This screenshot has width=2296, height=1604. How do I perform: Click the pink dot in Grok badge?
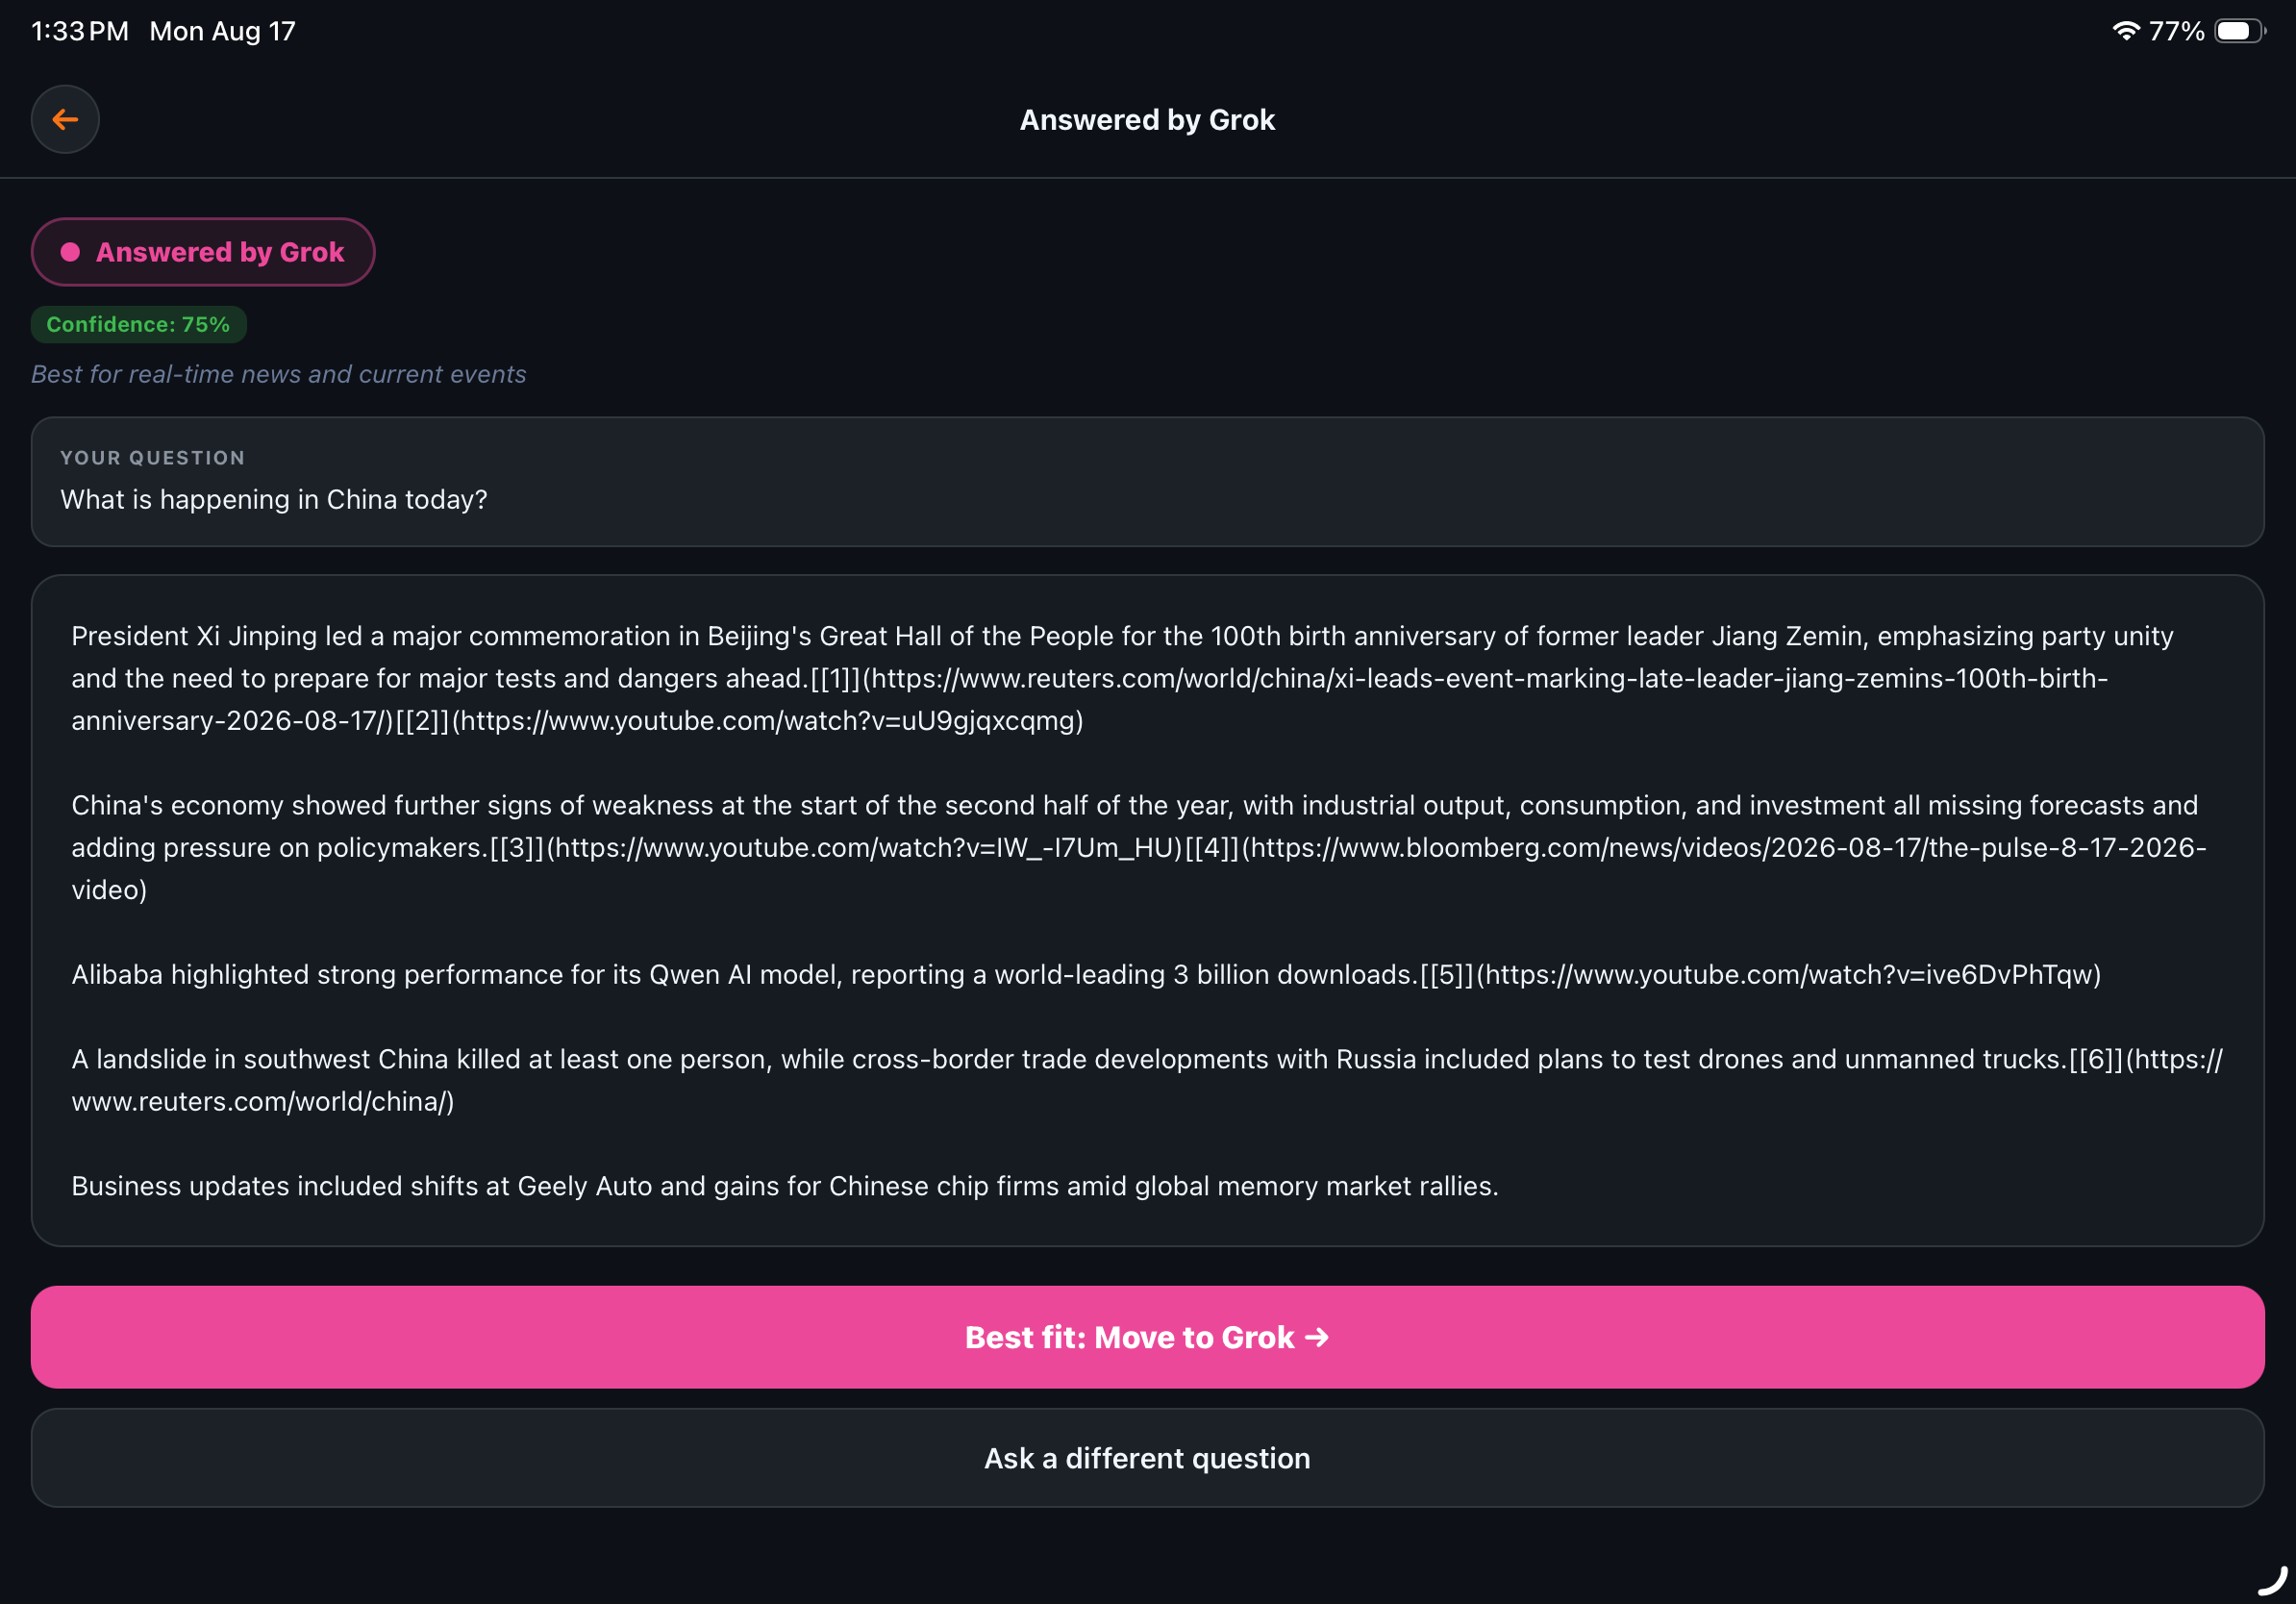[70, 252]
